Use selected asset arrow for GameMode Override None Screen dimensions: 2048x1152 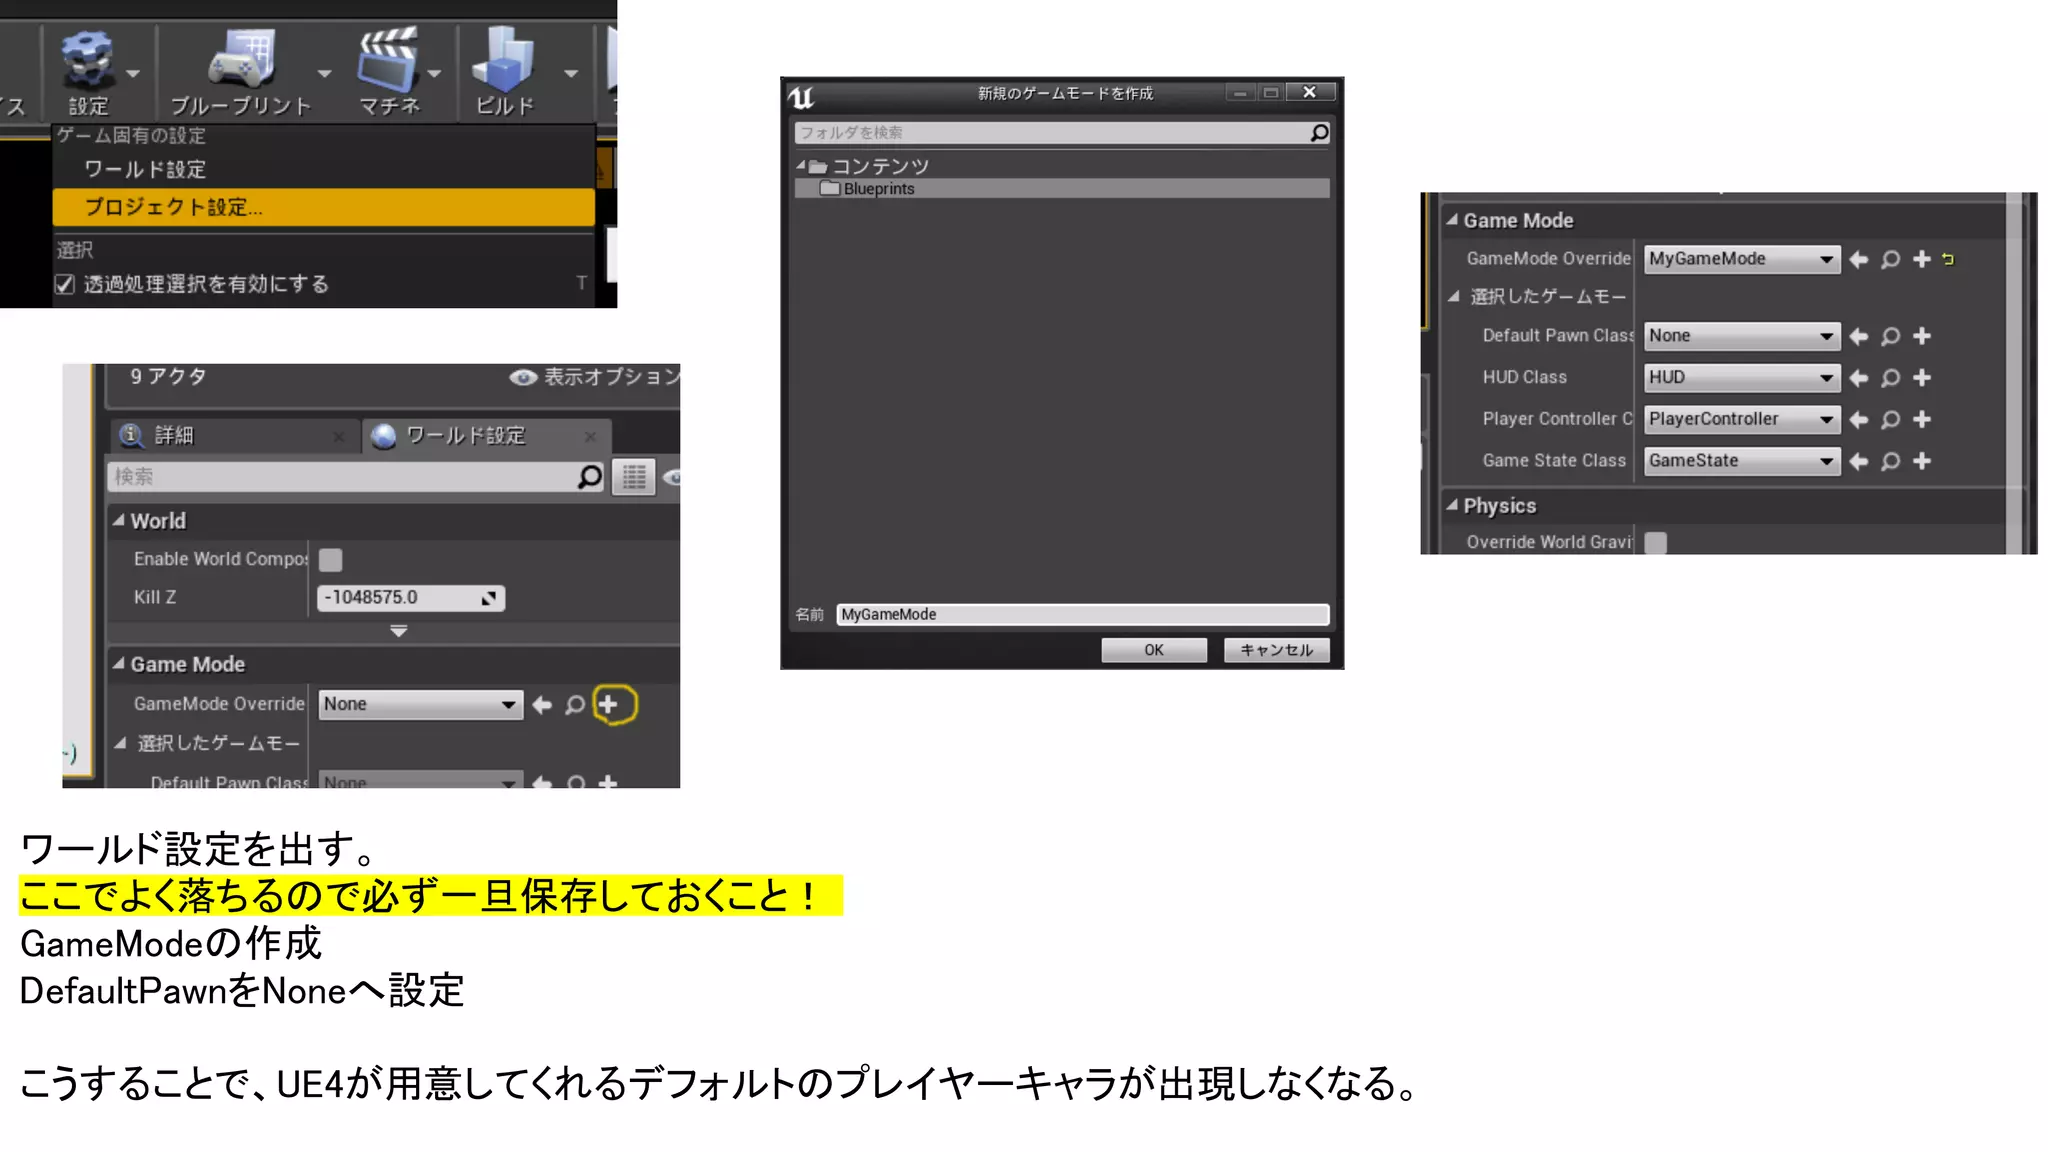click(x=542, y=705)
